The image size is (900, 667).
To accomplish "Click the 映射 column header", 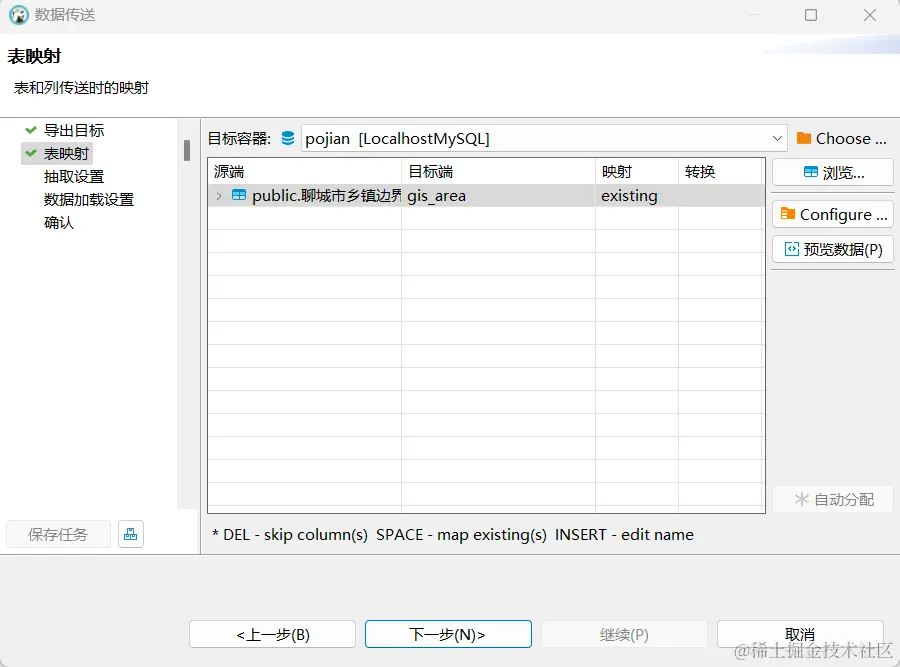I will 637,172.
